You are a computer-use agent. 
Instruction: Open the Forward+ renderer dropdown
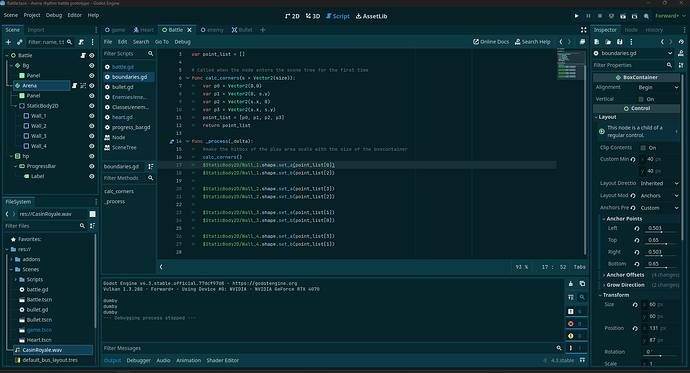[670, 16]
